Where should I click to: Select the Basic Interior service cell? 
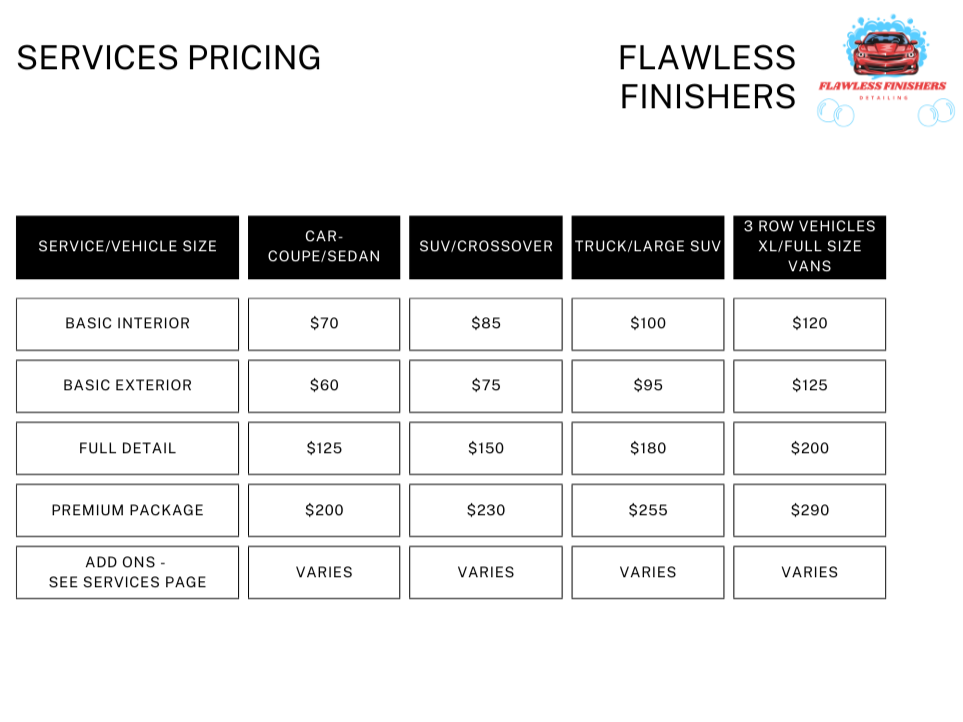128,324
